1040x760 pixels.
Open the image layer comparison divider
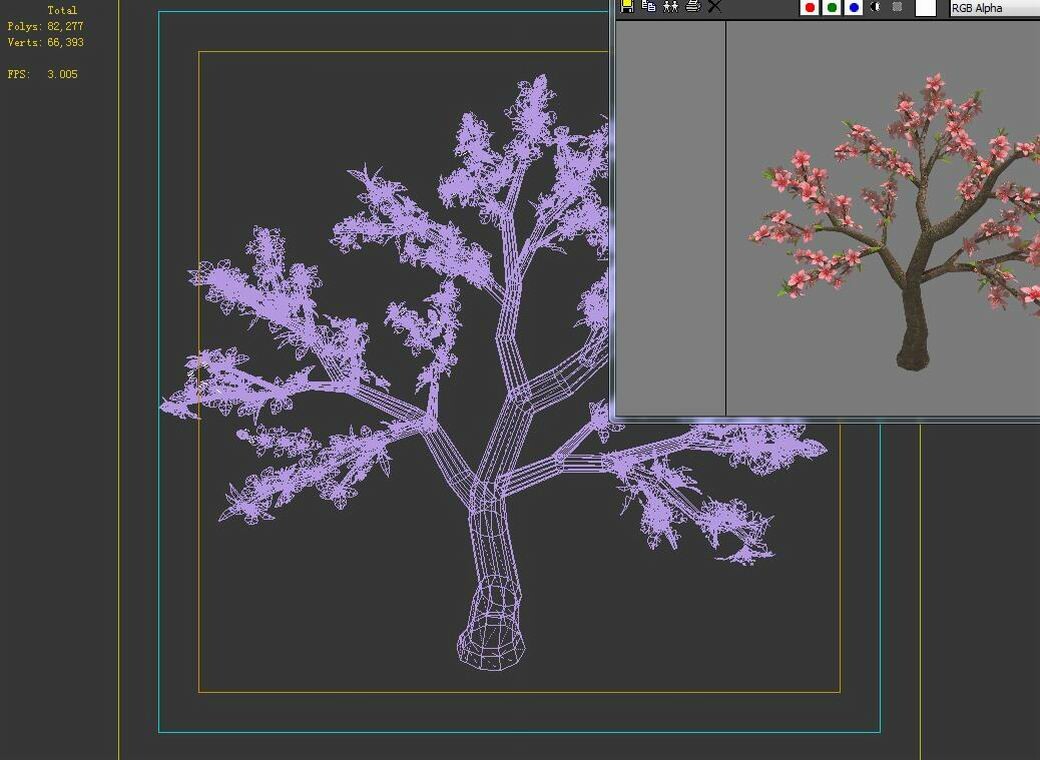coord(725,220)
